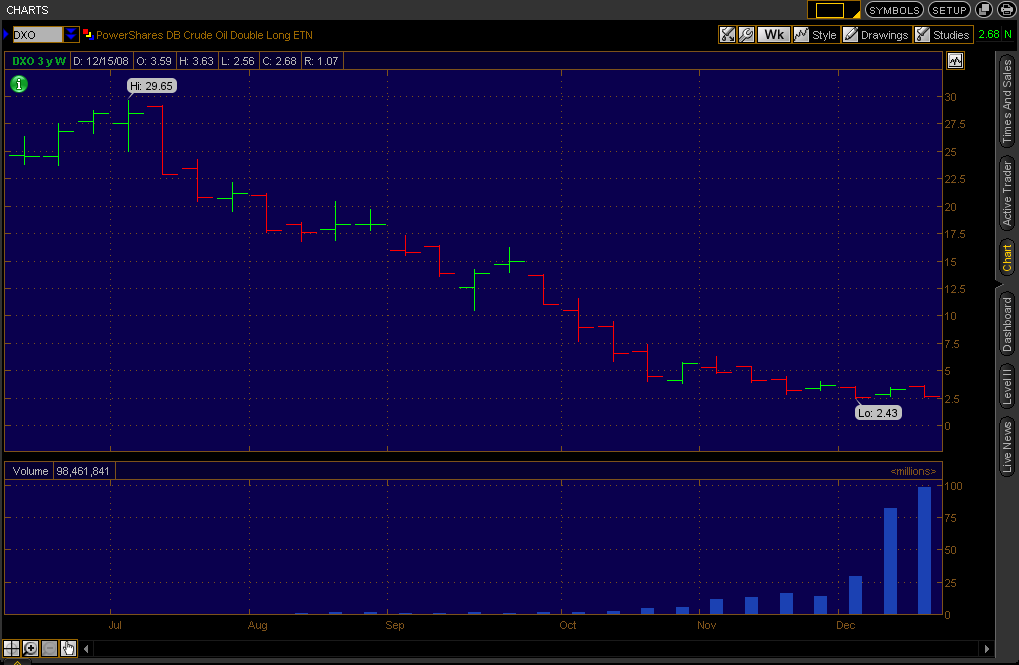Click the Volume study label
Image resolution: width=1019 pixels, height=665 pixels.
31,471
